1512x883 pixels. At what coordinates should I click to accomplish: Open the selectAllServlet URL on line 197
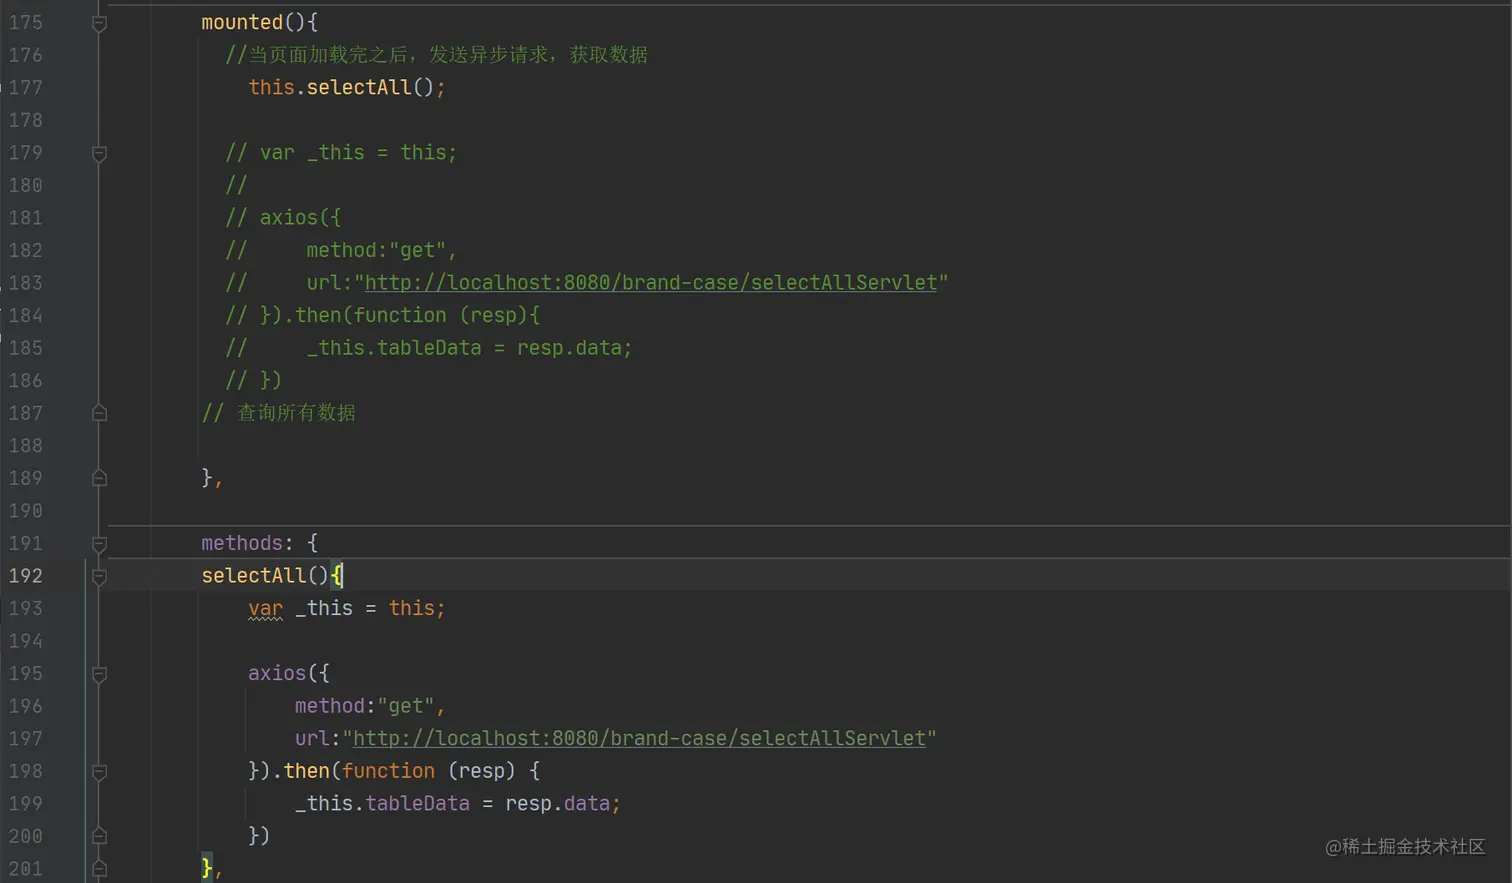tap(640, 738)
